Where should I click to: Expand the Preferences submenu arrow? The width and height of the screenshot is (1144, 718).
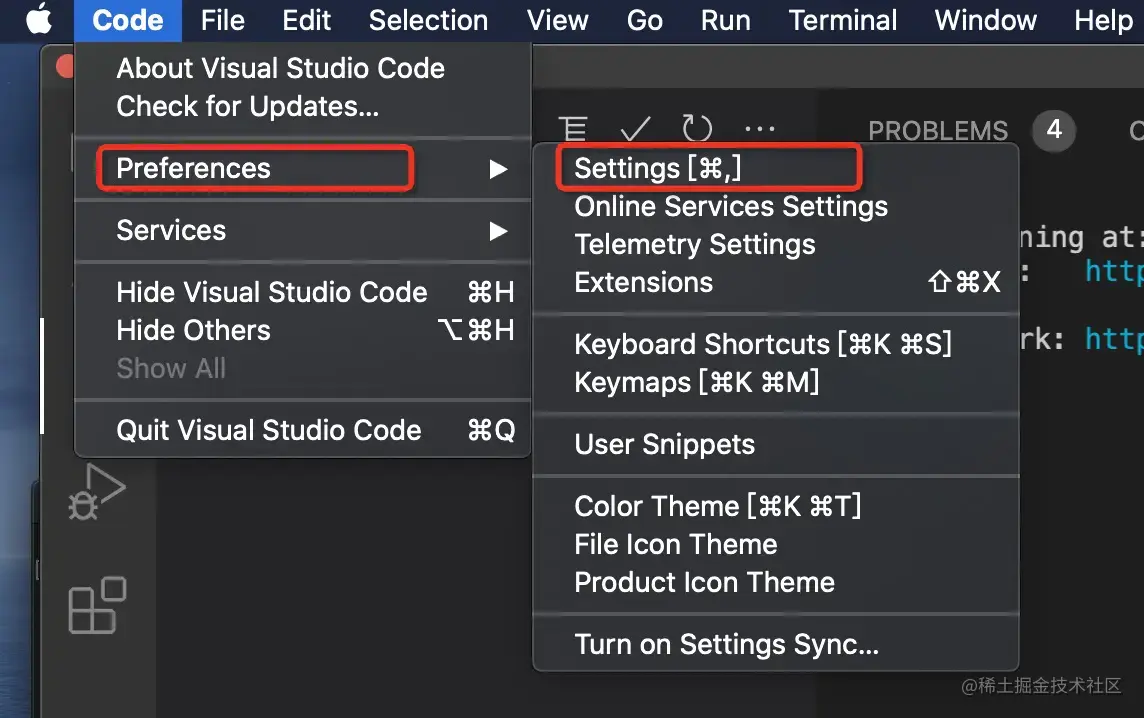coord(498,169)
